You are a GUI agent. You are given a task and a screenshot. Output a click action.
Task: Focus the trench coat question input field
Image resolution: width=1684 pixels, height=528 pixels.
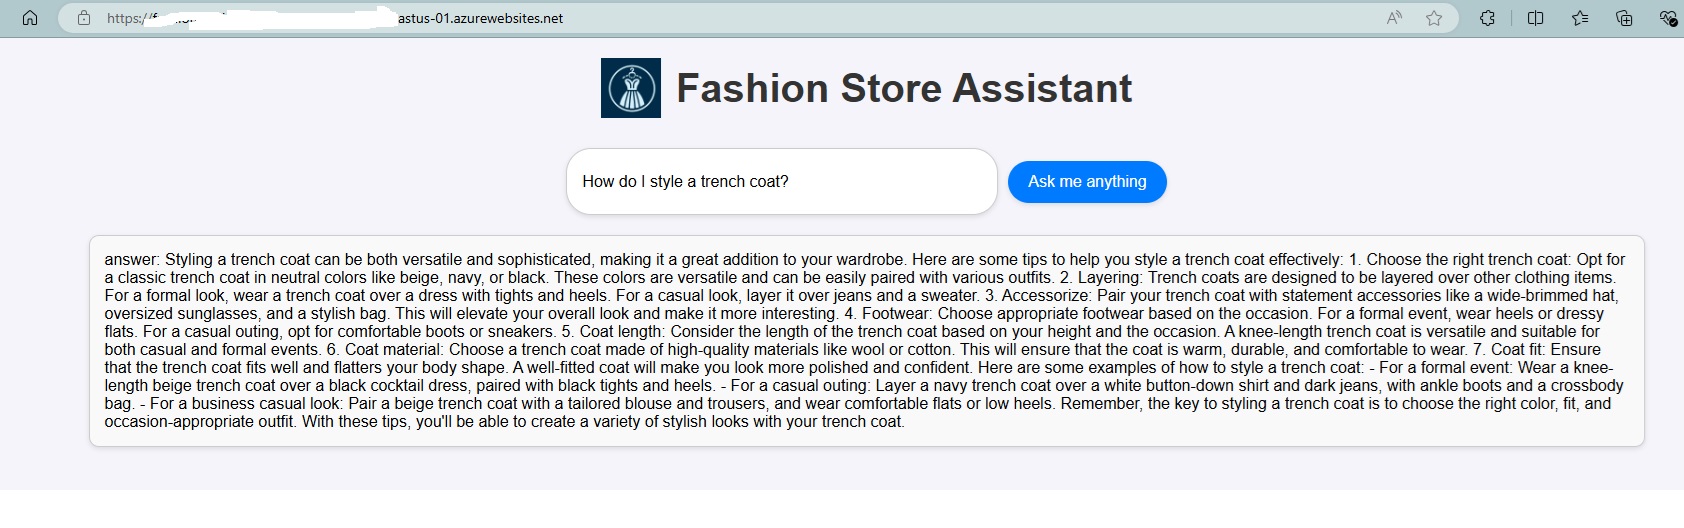click(x=781, y=182)
